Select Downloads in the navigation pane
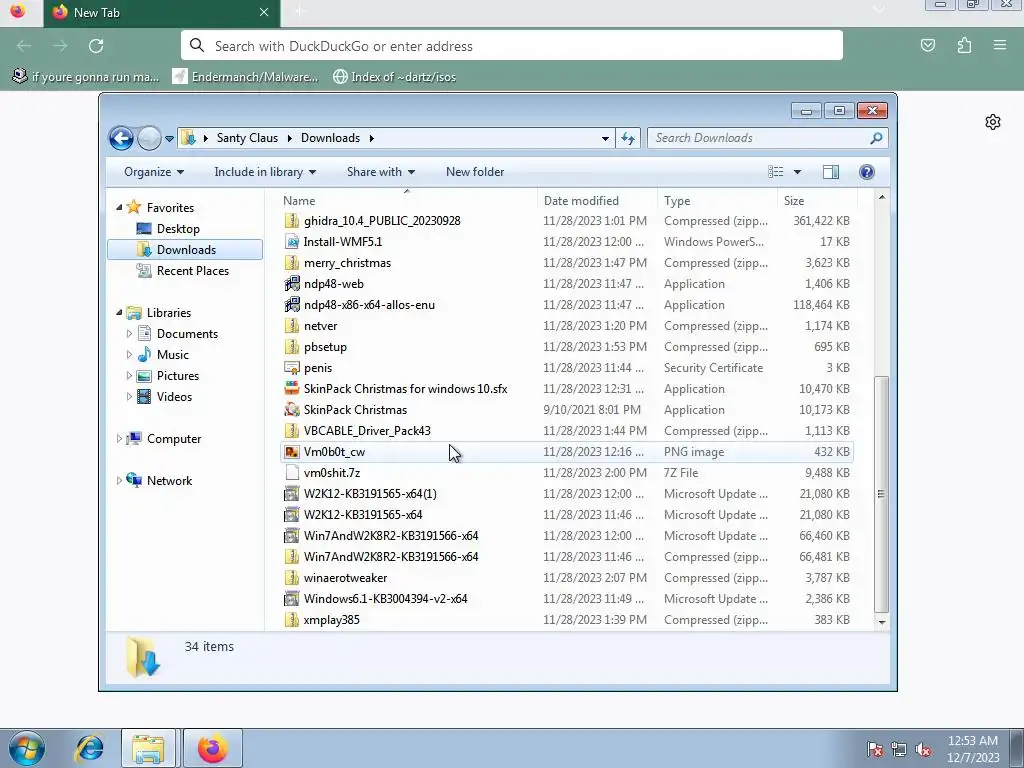Screen dimensions: 1024x768 [x=185, y=249]
